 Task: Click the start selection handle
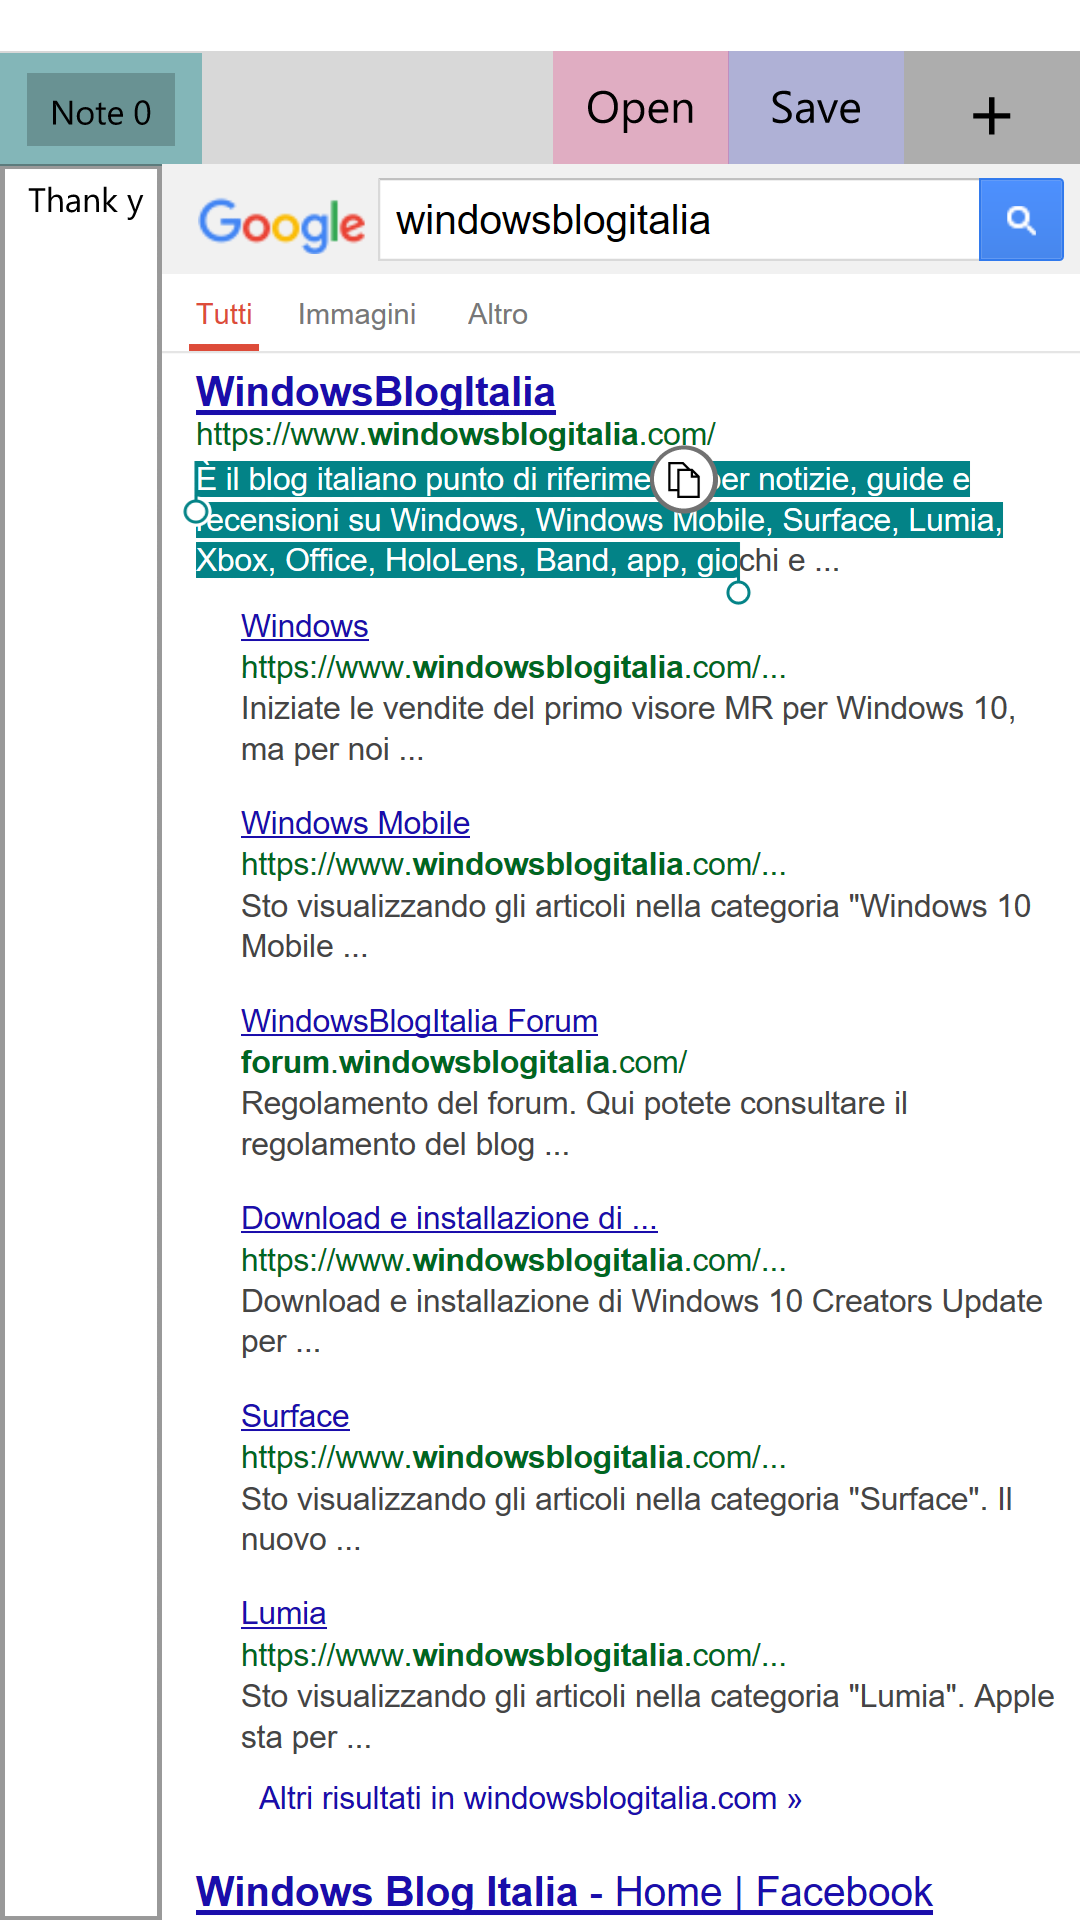coord(196,512)
